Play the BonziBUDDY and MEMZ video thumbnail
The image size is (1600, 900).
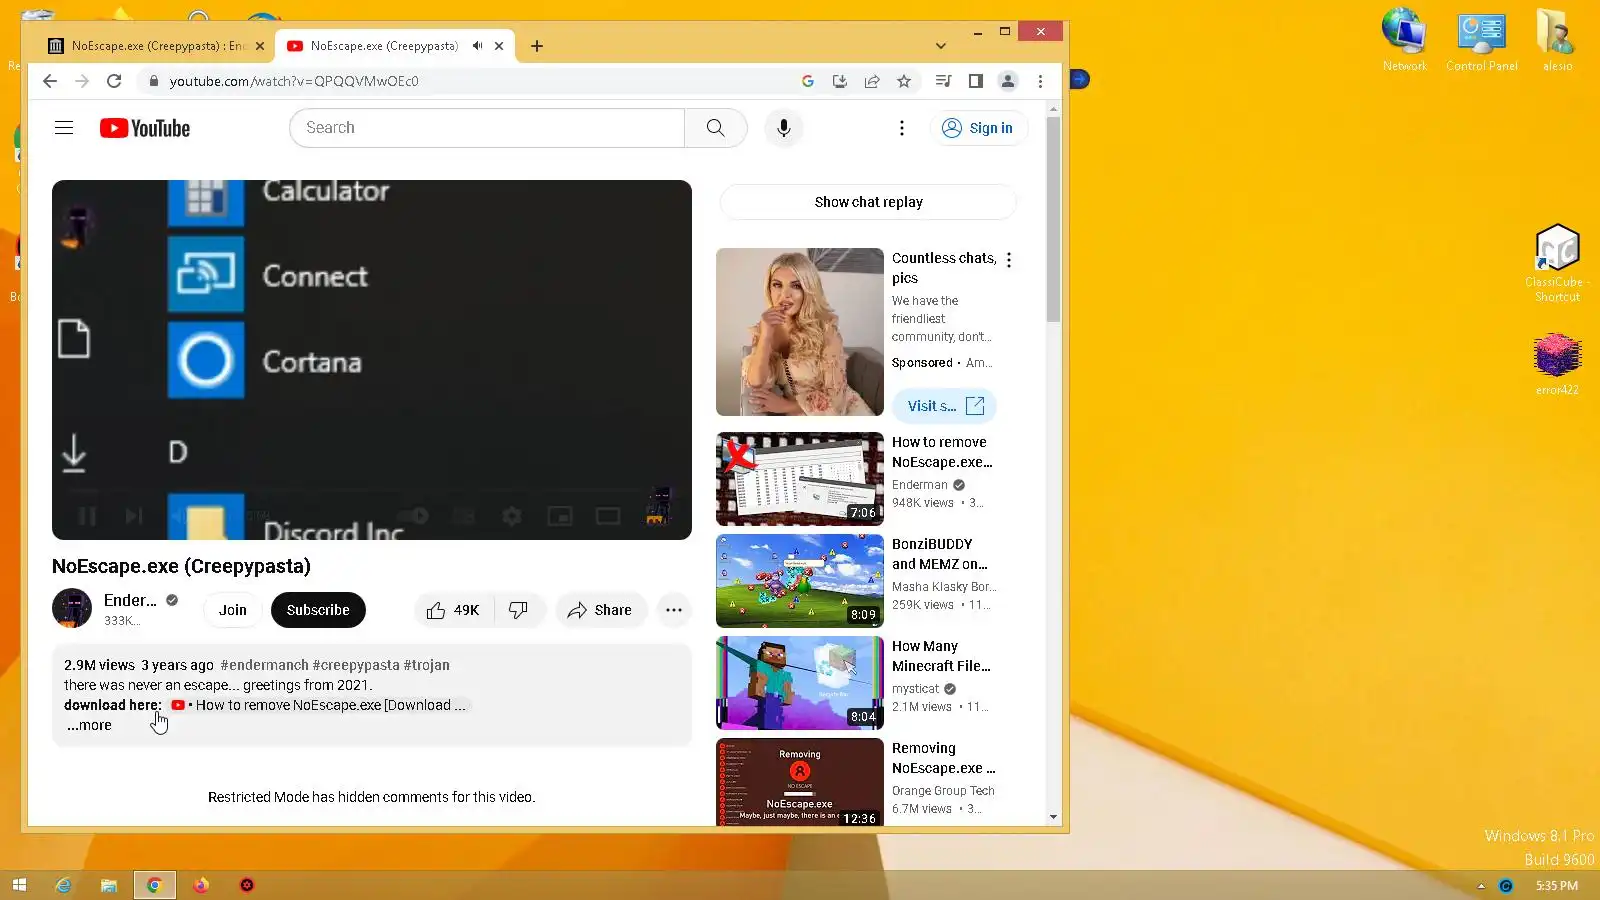800,581
